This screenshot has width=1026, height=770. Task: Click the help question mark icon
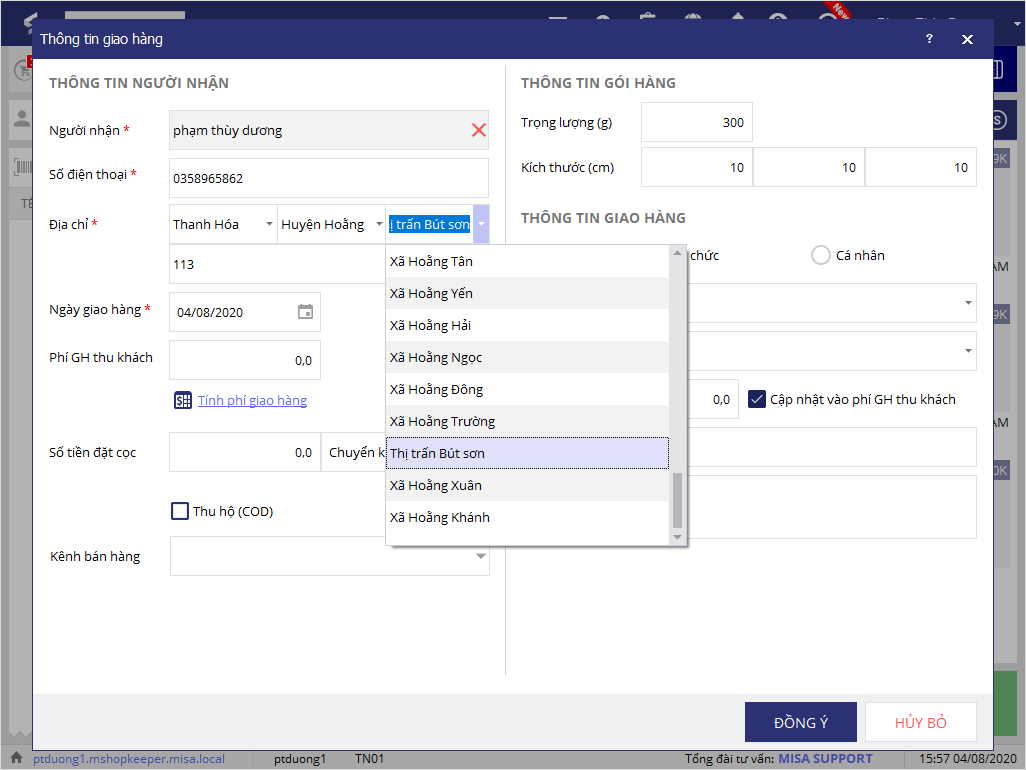pos(929,39)
